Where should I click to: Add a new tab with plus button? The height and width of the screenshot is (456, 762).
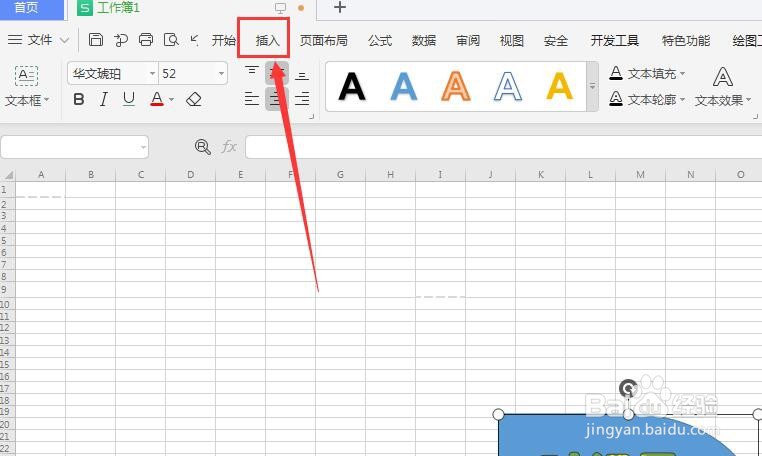click(340, 7)
